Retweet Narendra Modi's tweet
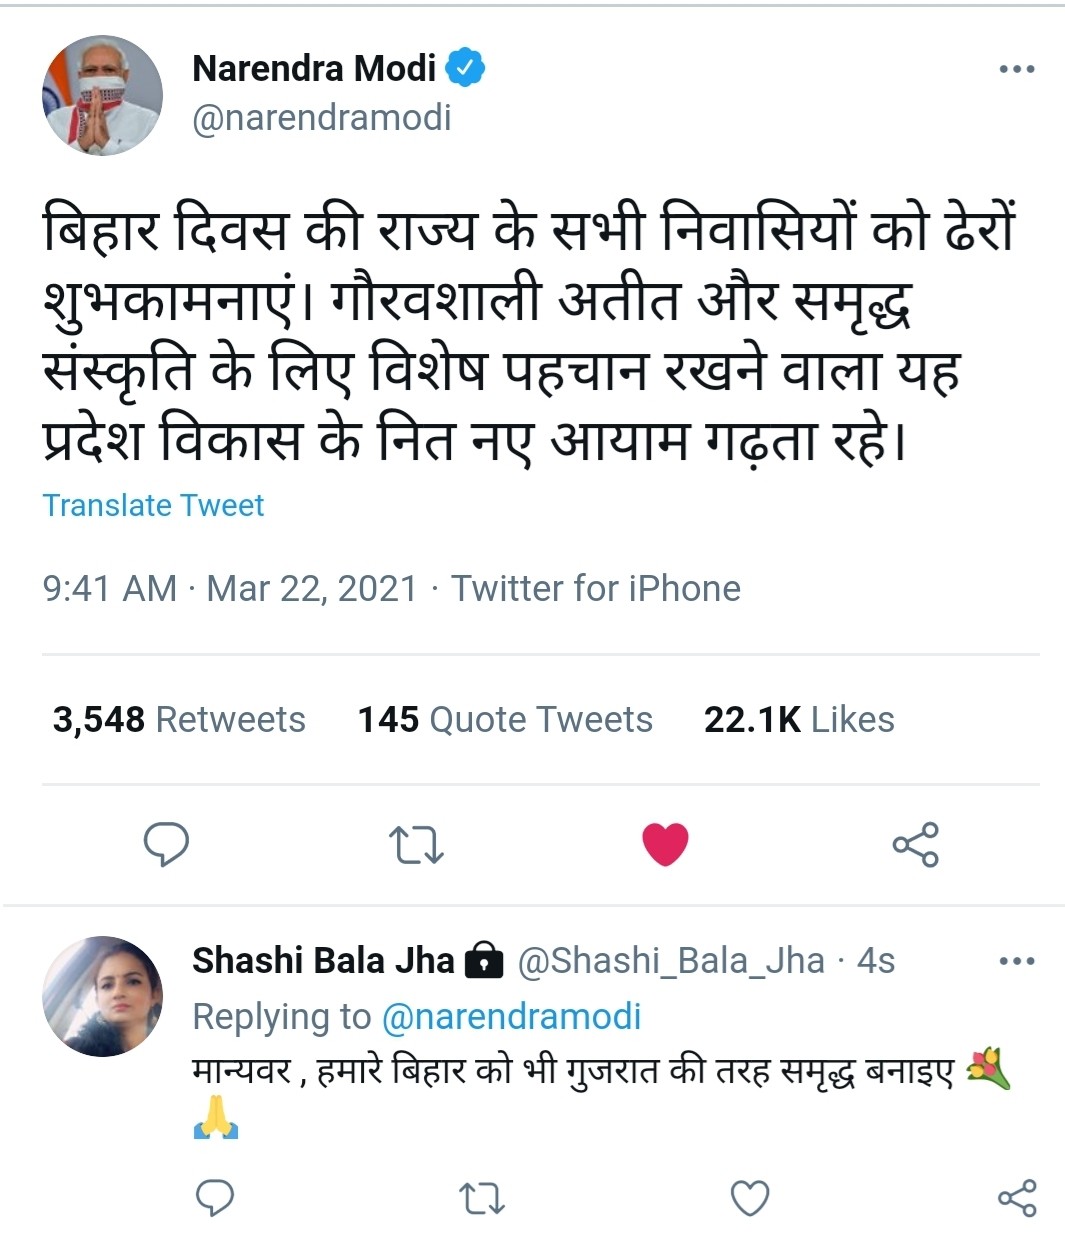 pyautogui.click(x=415, y=846)
